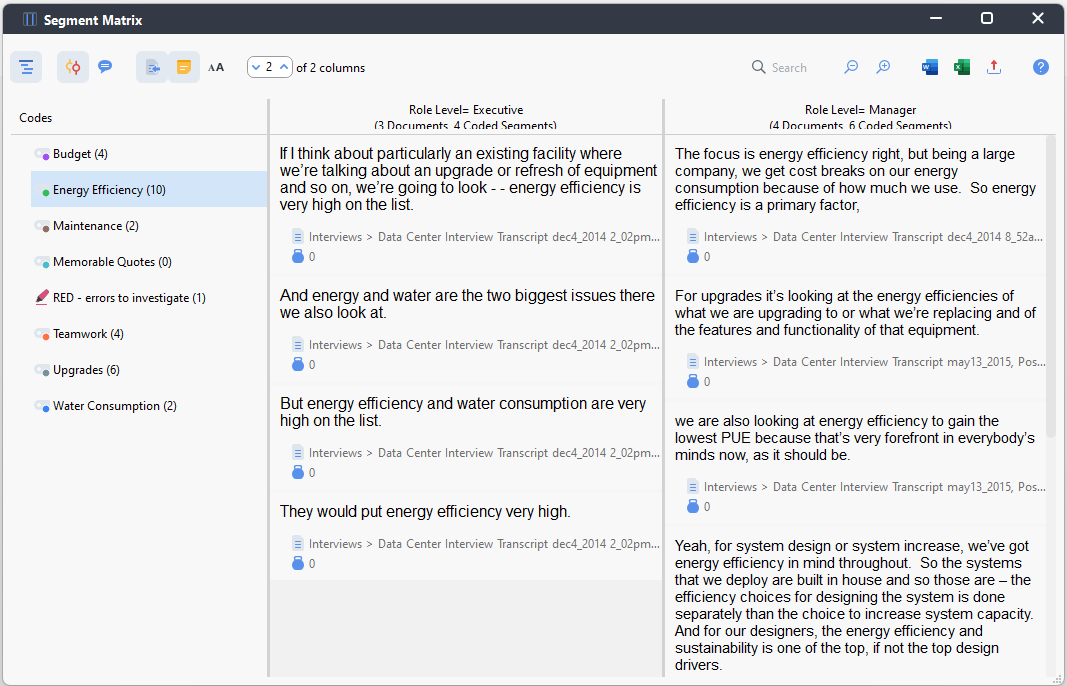
Task: Select RED - errors to investigate code
Action: (149, 298)
